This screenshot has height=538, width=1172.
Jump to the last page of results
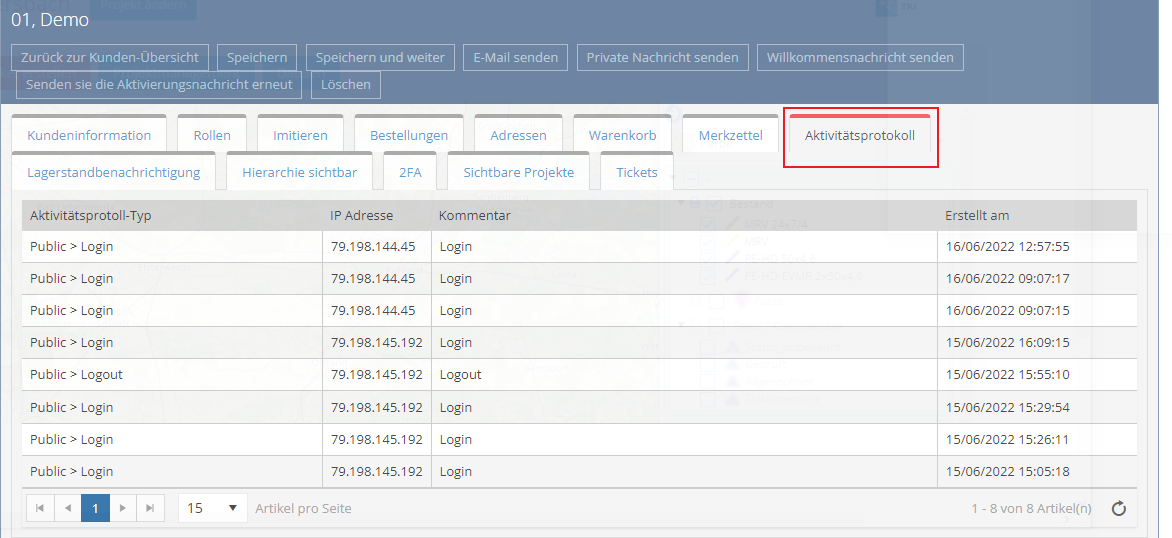coord(149,508)
